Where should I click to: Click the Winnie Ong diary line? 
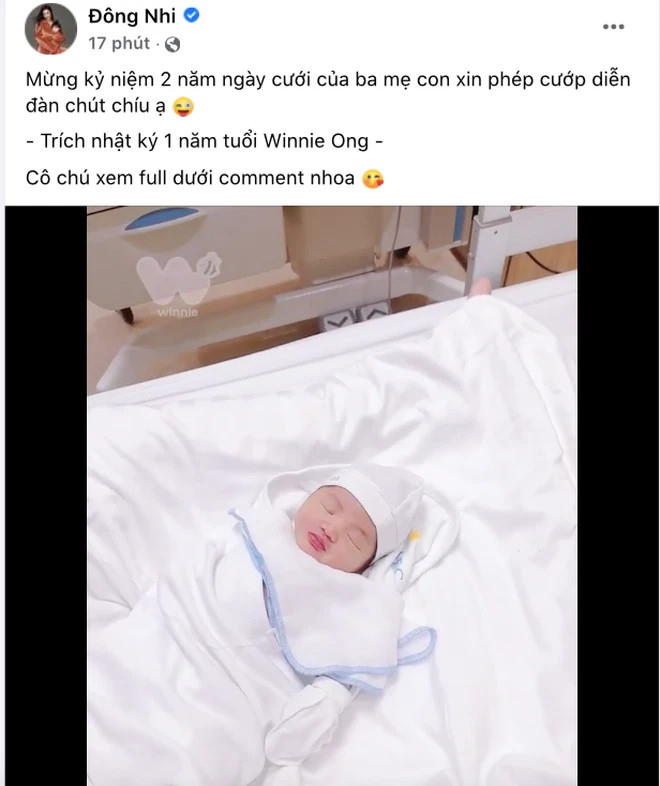point(204,141)
